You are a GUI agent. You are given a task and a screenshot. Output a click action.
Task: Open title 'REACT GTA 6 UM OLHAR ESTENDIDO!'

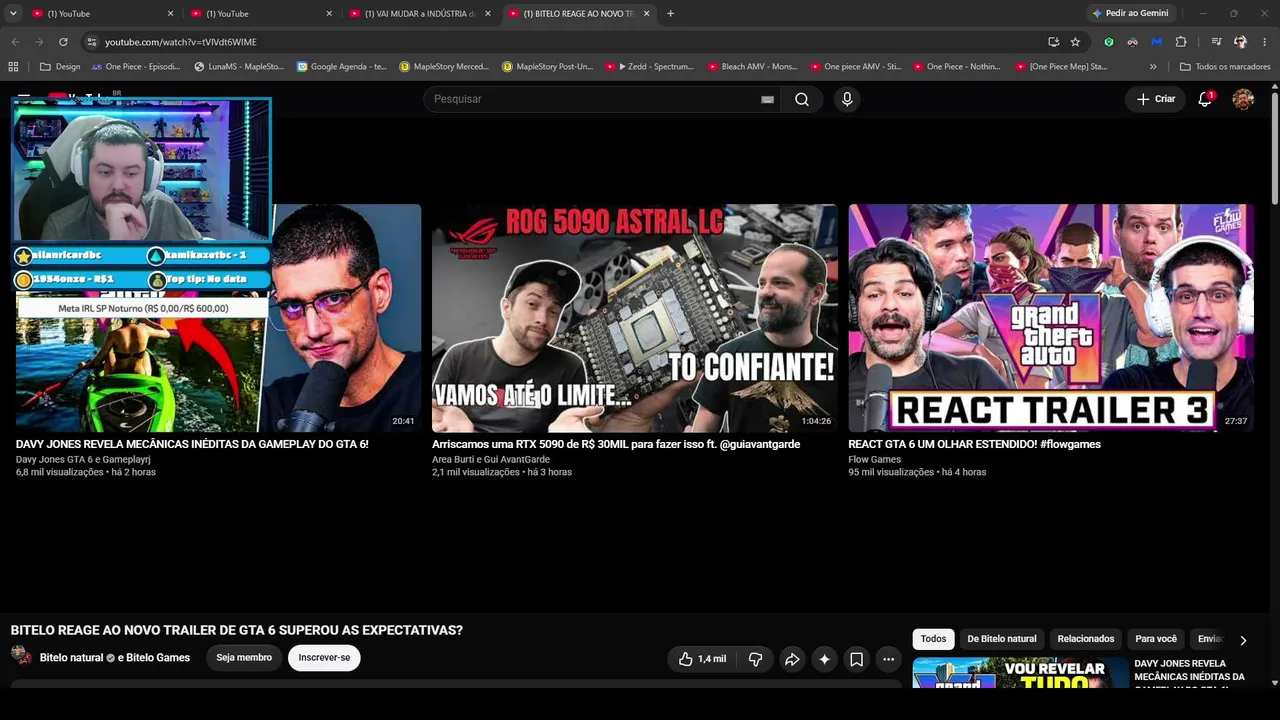(974, 444)
